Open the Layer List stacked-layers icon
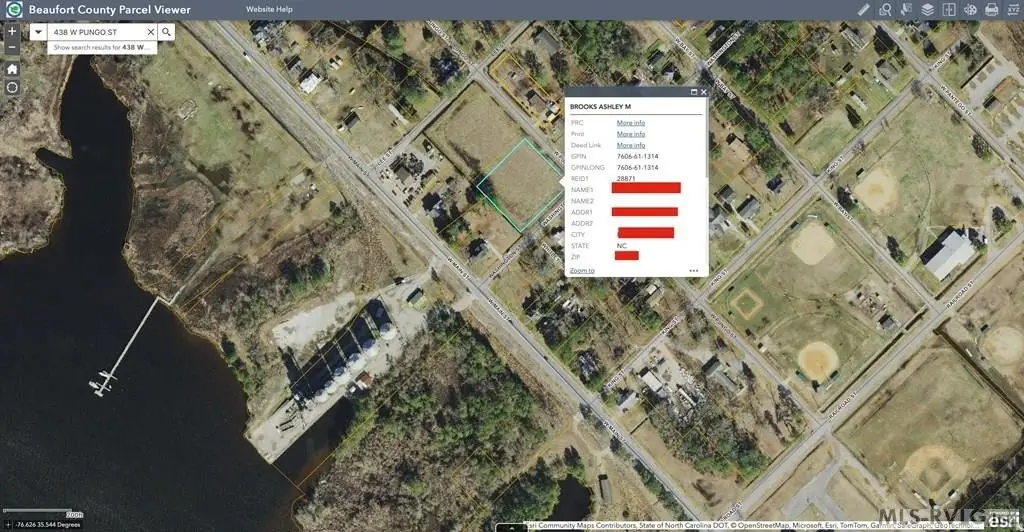1024x532 pixels. [x=928, y=9]
